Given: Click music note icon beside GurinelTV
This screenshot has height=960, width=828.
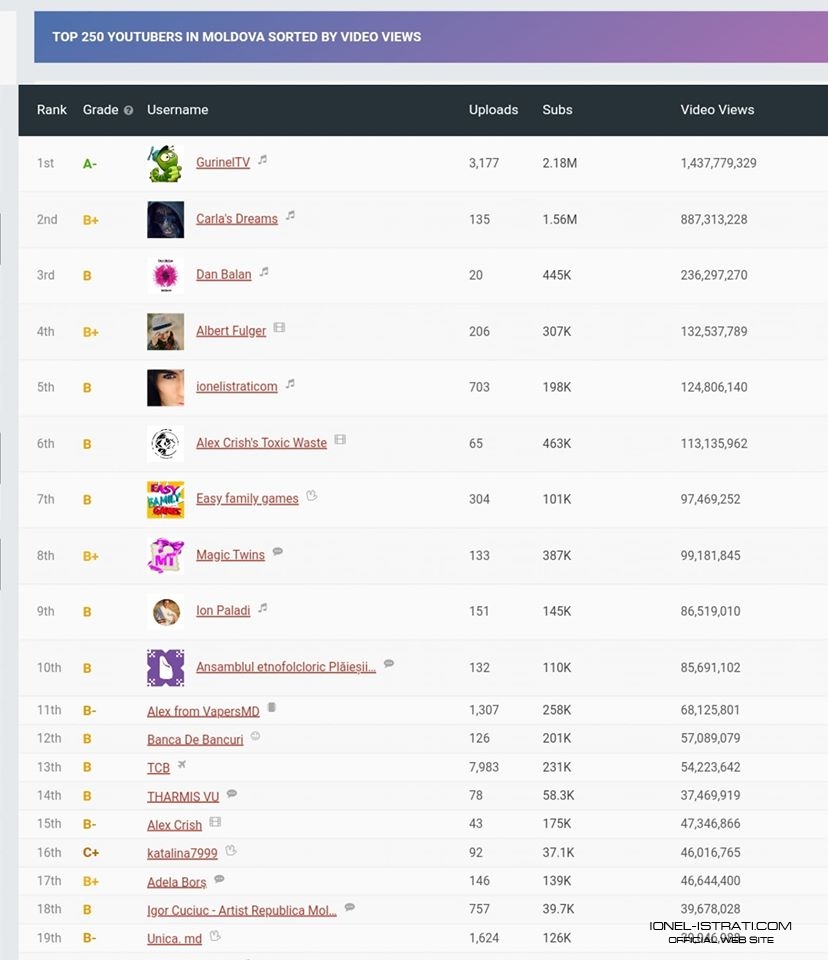Looking at the screenshot, I should 262,159.
